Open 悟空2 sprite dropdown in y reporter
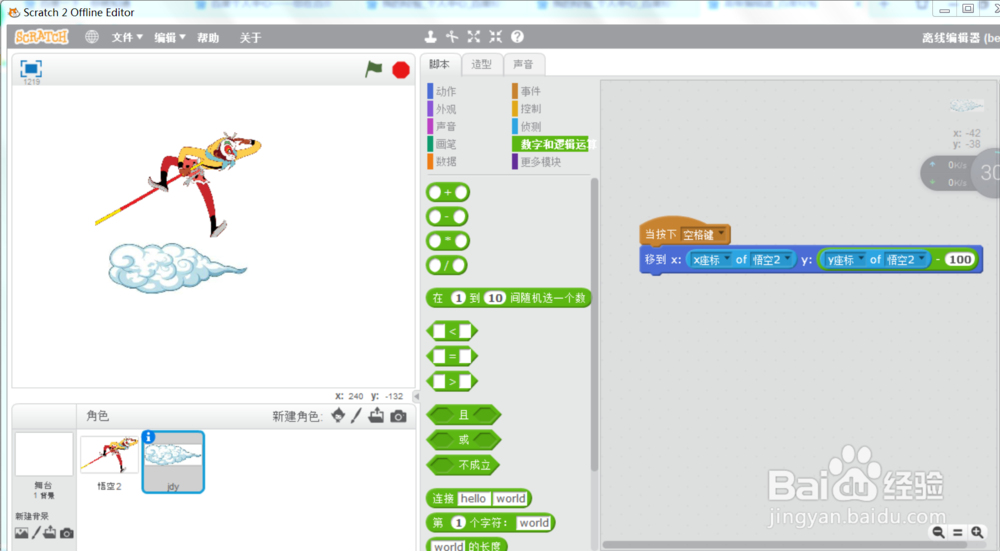The width and height of the screenshot is (1000, 551). tap(905, 260)
